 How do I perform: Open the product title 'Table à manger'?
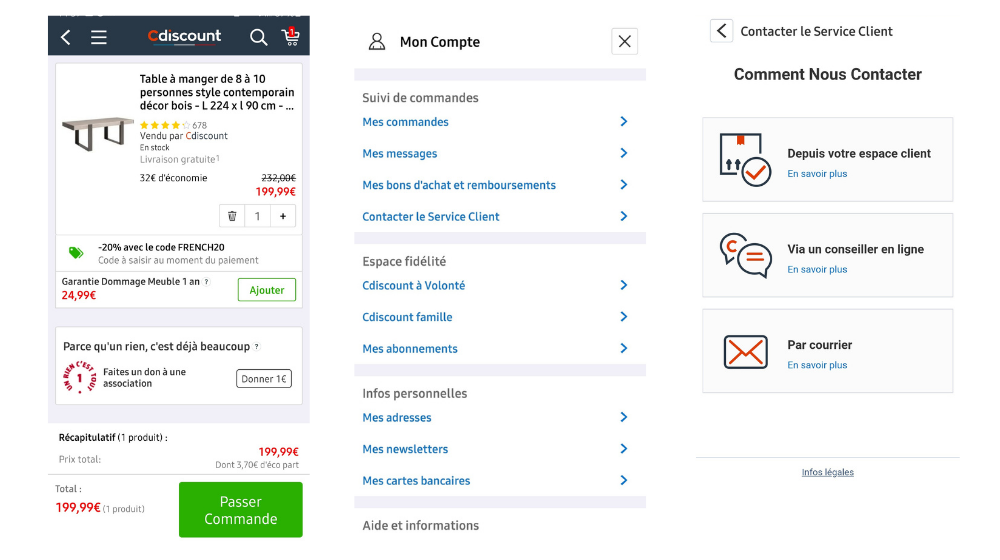pyautogui.click(x=217, y=92)
